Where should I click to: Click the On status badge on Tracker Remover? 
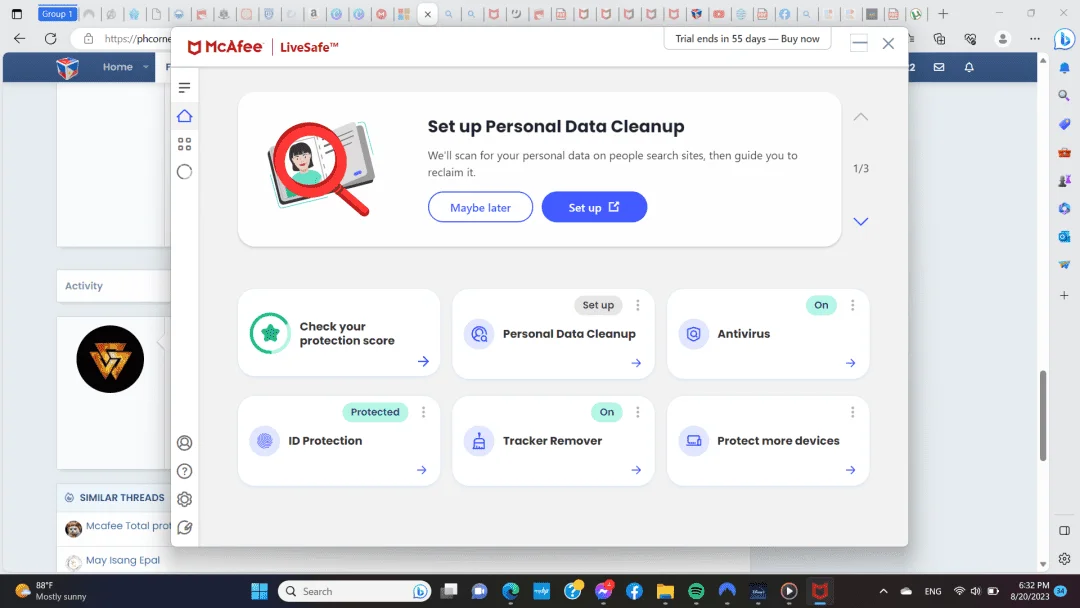click(606, 412)
